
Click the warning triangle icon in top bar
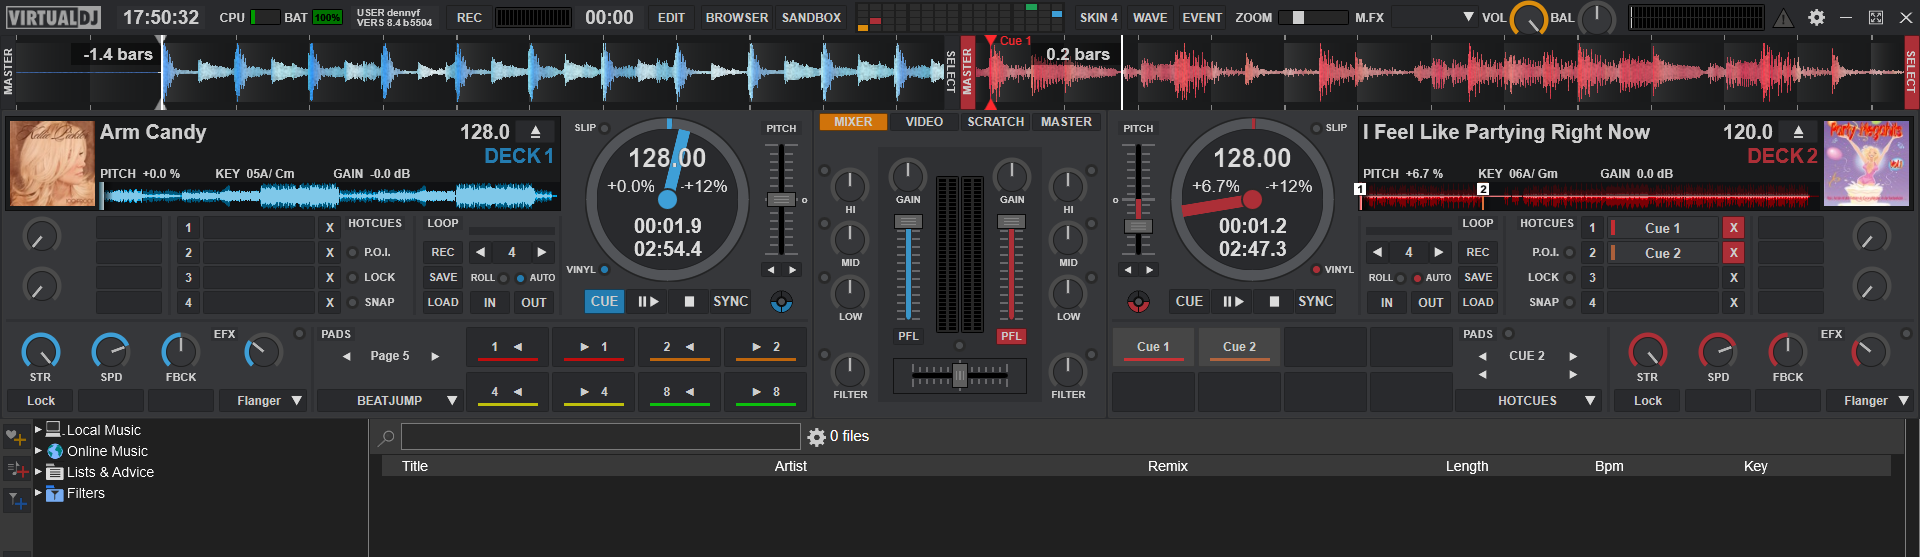tap(1783, 17)
